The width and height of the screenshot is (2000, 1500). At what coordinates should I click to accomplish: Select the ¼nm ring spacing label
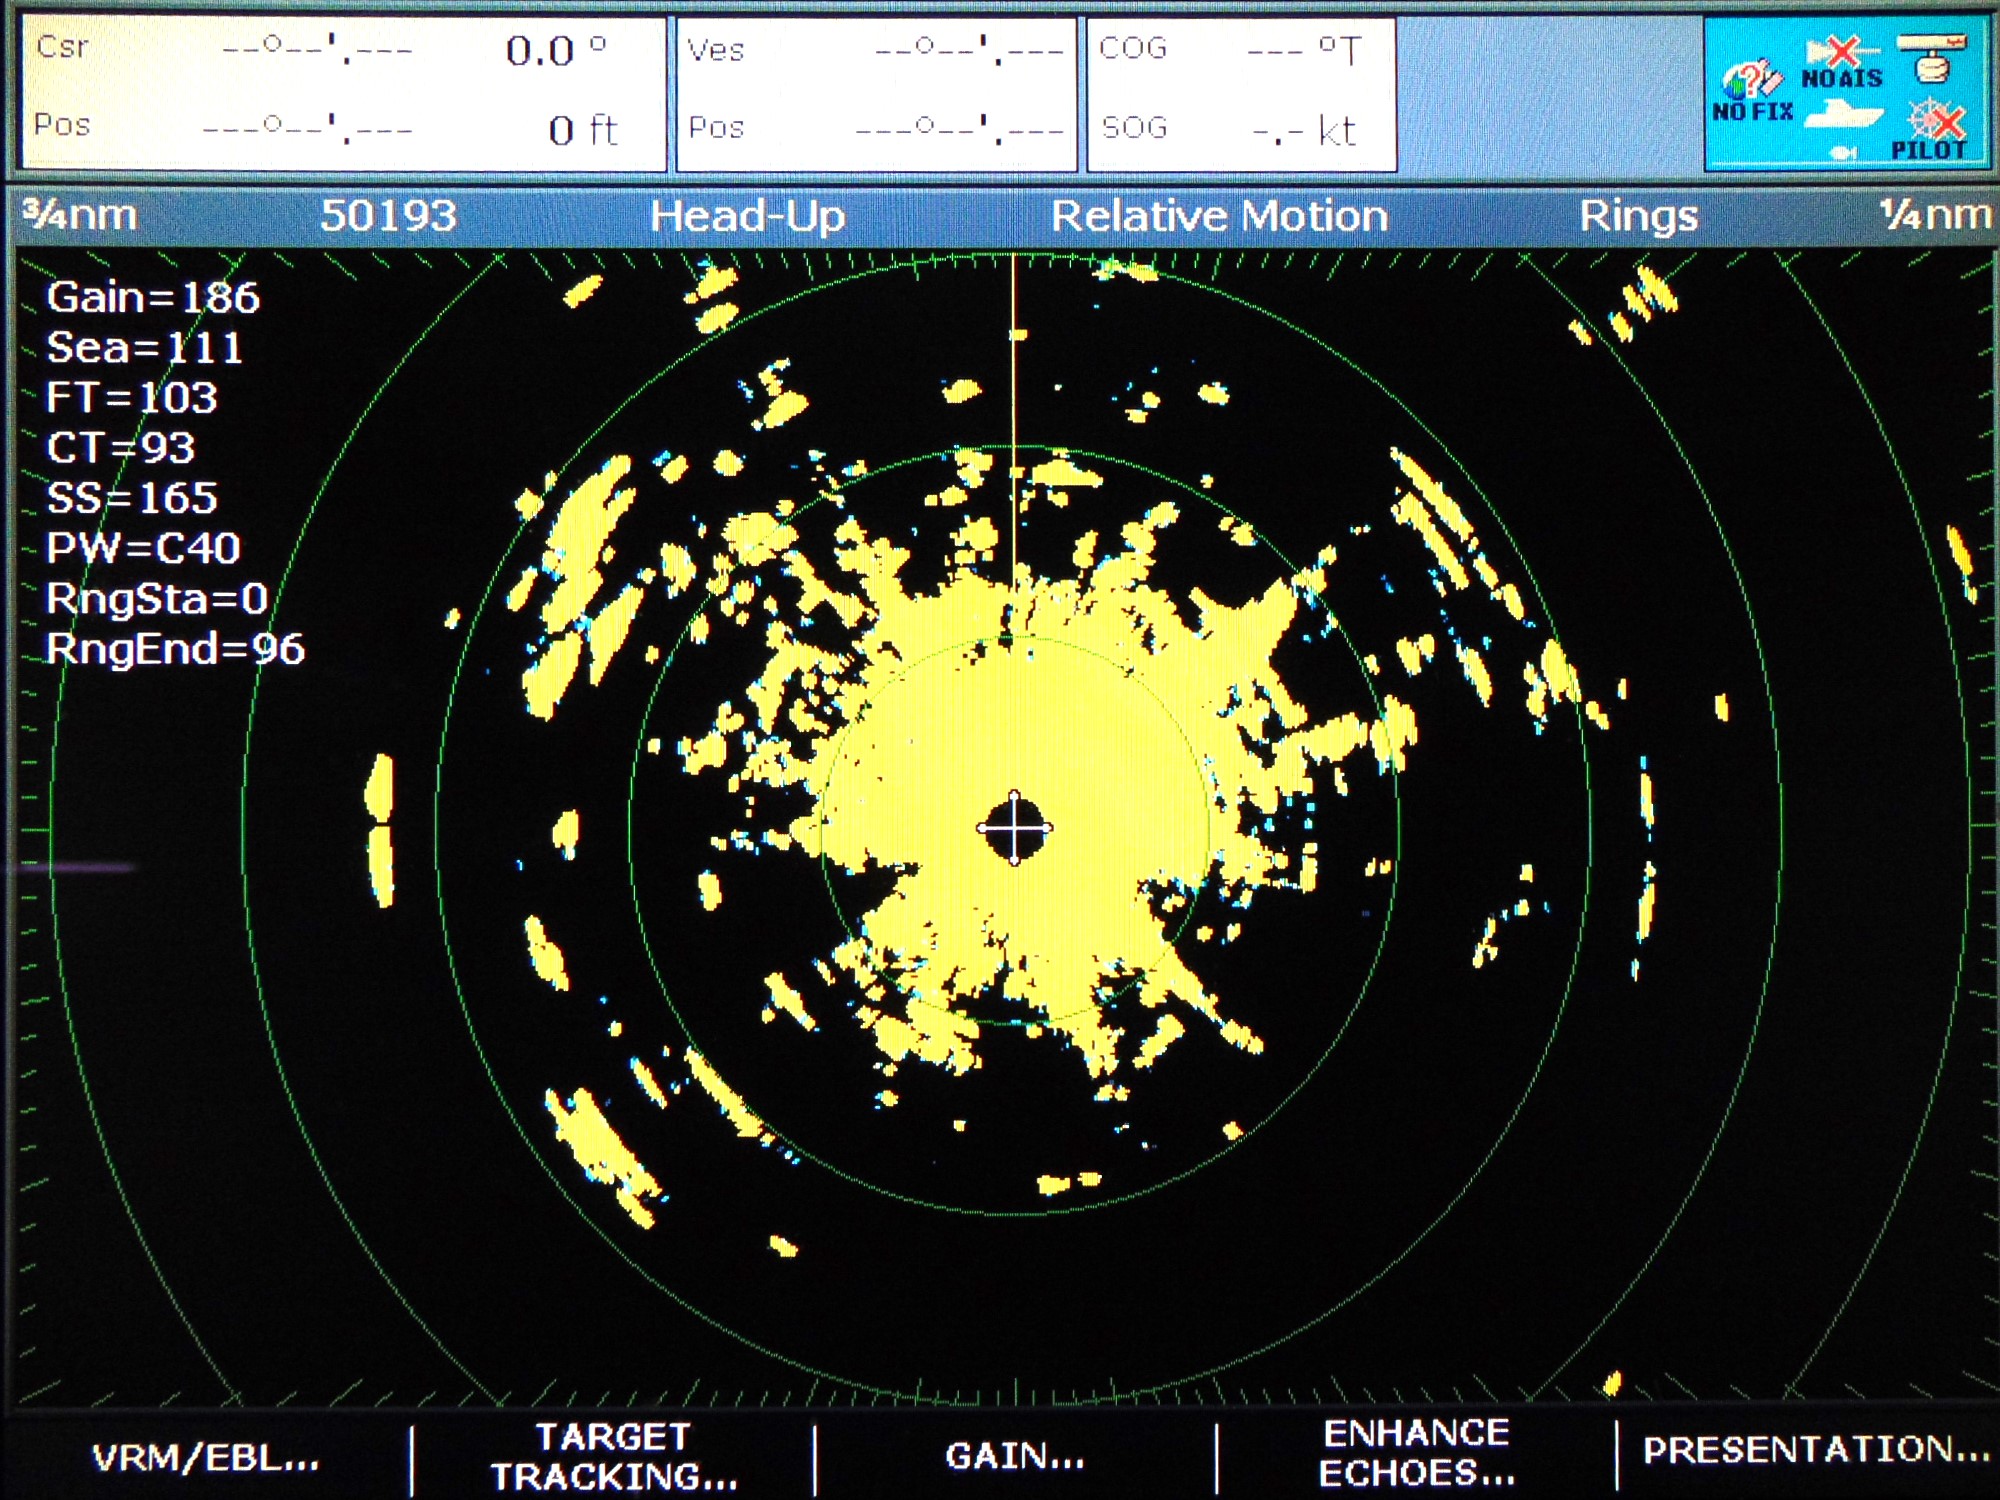point(1935,214)
